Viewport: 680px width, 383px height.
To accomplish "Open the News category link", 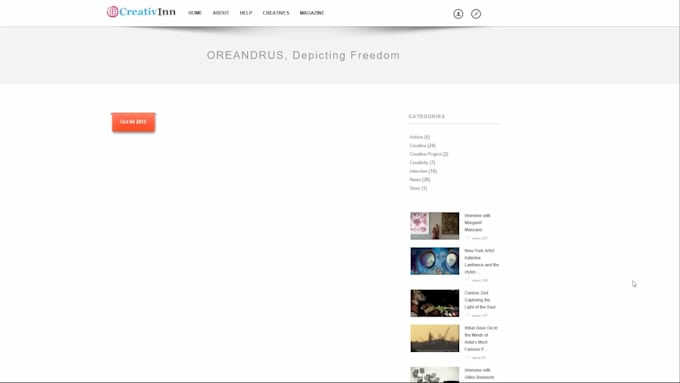I will pos(419,180).
